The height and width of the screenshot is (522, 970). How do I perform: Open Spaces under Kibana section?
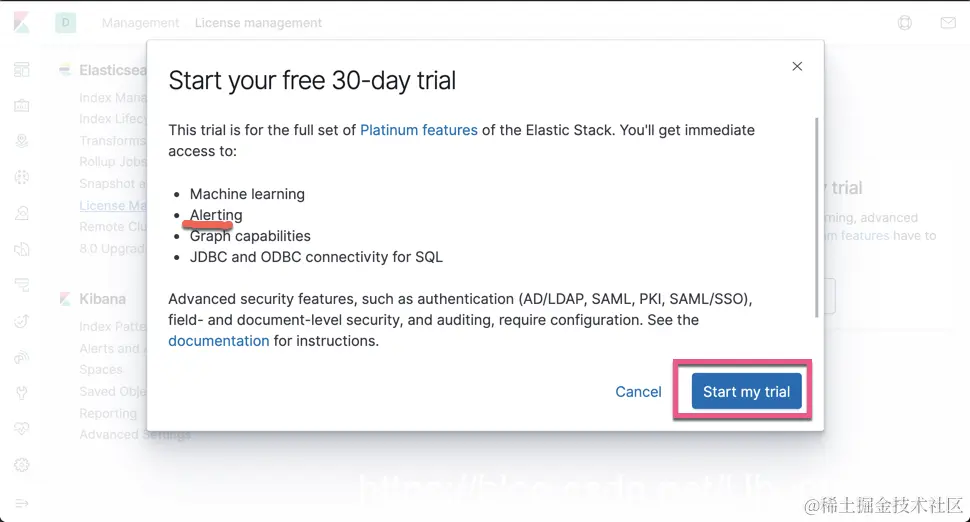pyautogui.click(x=101, y=369)
